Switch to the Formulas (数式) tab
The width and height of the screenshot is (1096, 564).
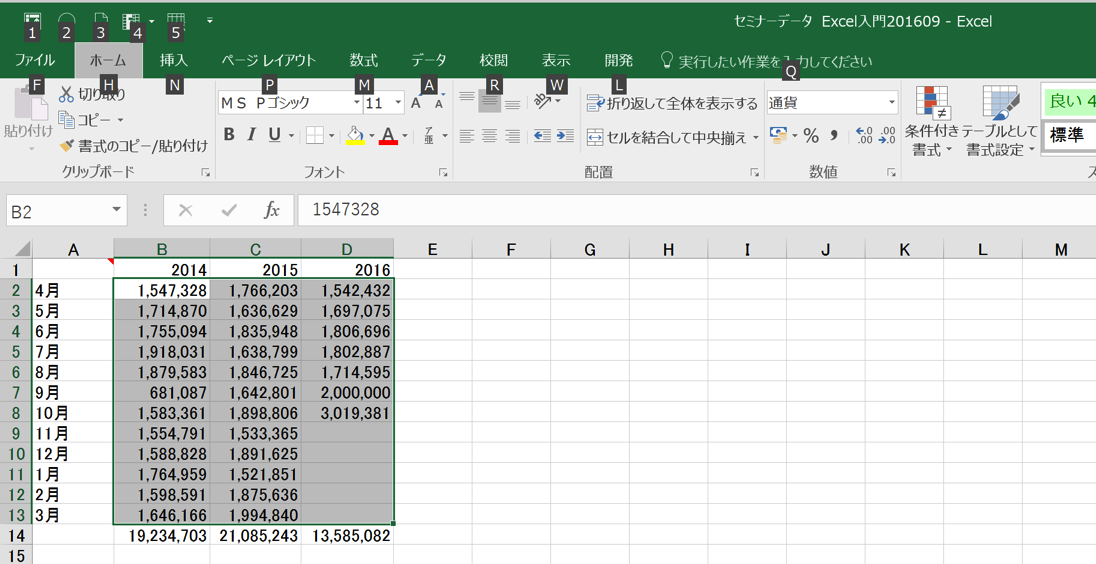(363, 60)
